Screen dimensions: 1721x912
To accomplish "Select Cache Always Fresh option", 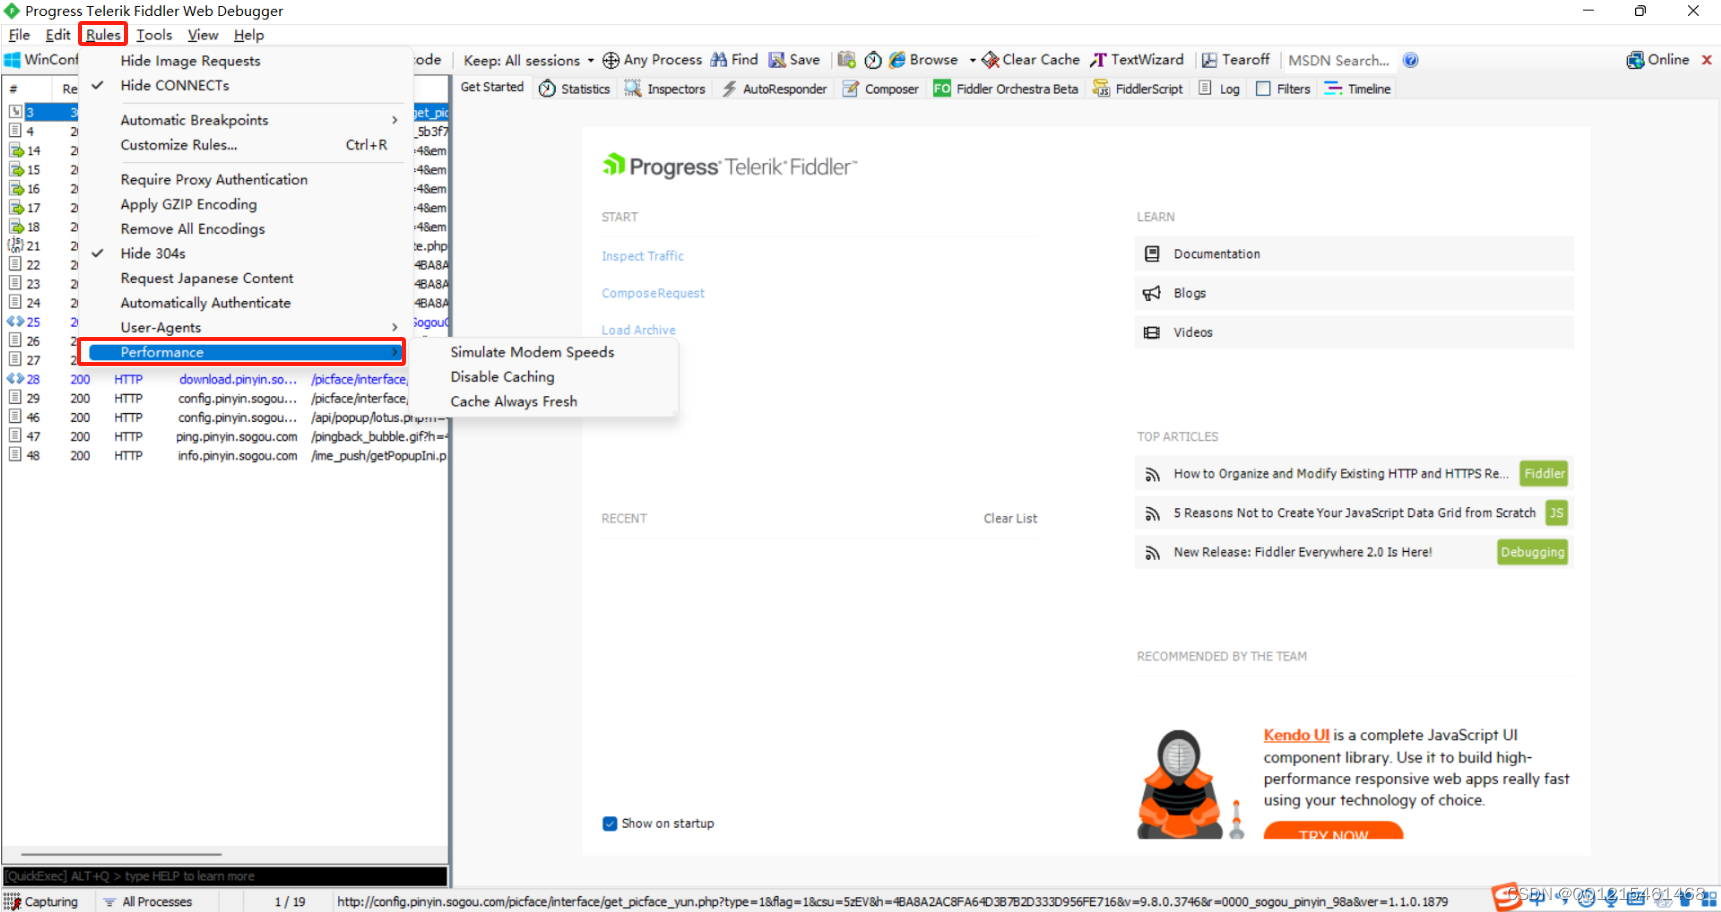I will pos(514,402).
